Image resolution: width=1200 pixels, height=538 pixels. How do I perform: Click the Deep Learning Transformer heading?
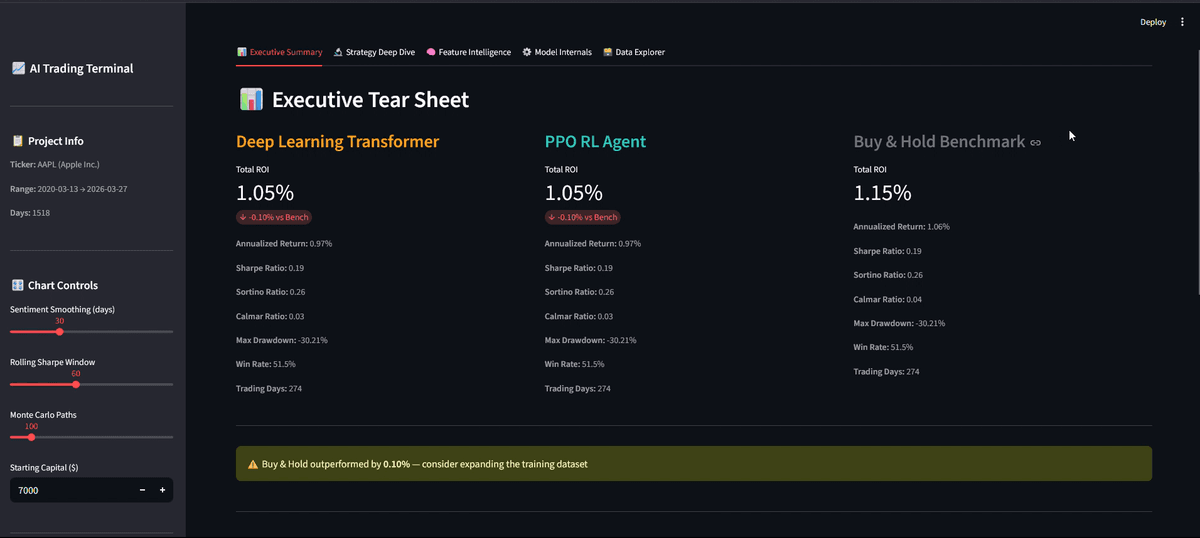[x=337, y=142]
